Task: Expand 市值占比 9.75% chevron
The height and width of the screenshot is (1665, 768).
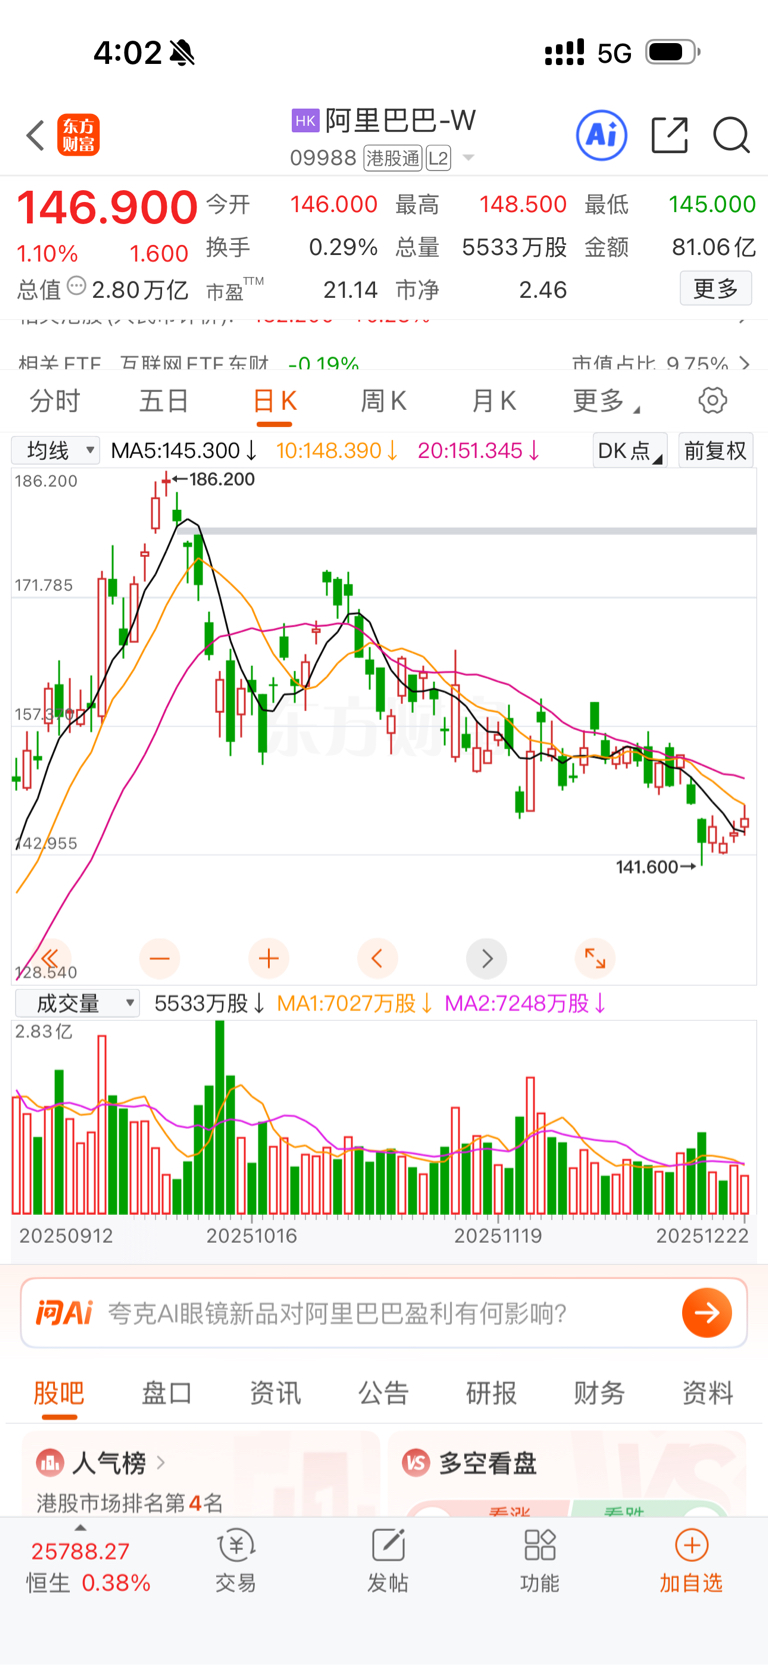Action: click(x=744, y=363)
